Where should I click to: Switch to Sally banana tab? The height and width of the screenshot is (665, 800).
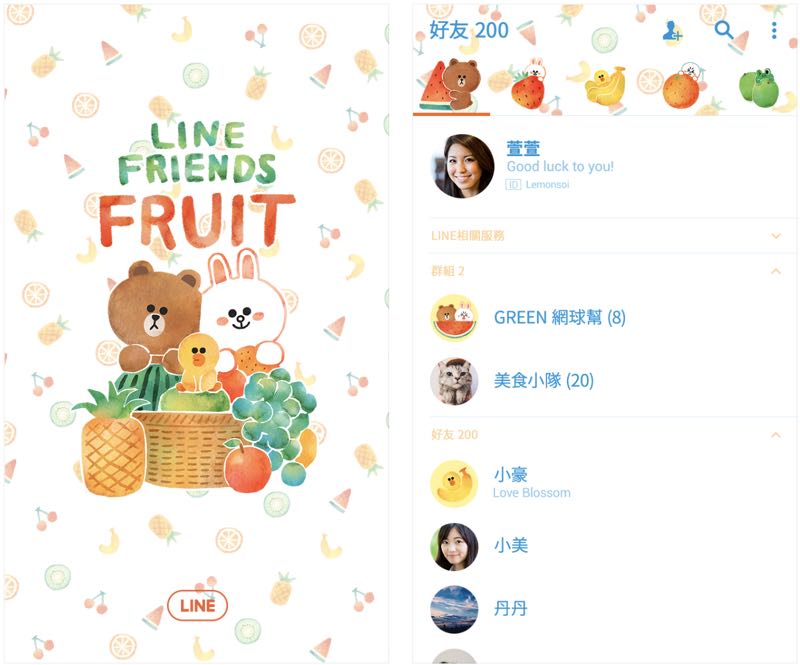click(x=605, y=84)
